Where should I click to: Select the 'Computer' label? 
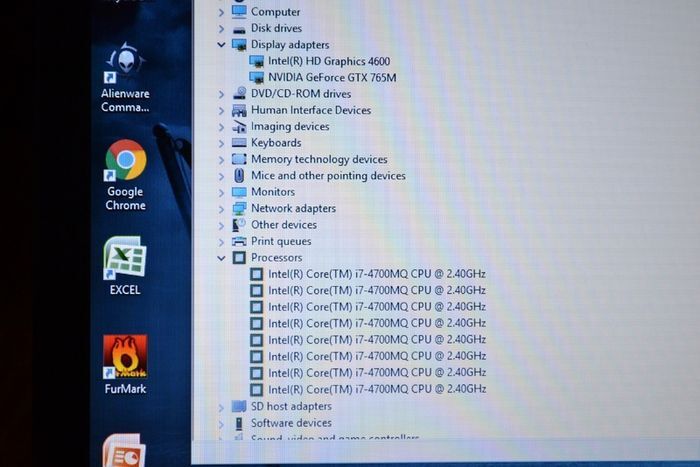(x=275, y=12)
